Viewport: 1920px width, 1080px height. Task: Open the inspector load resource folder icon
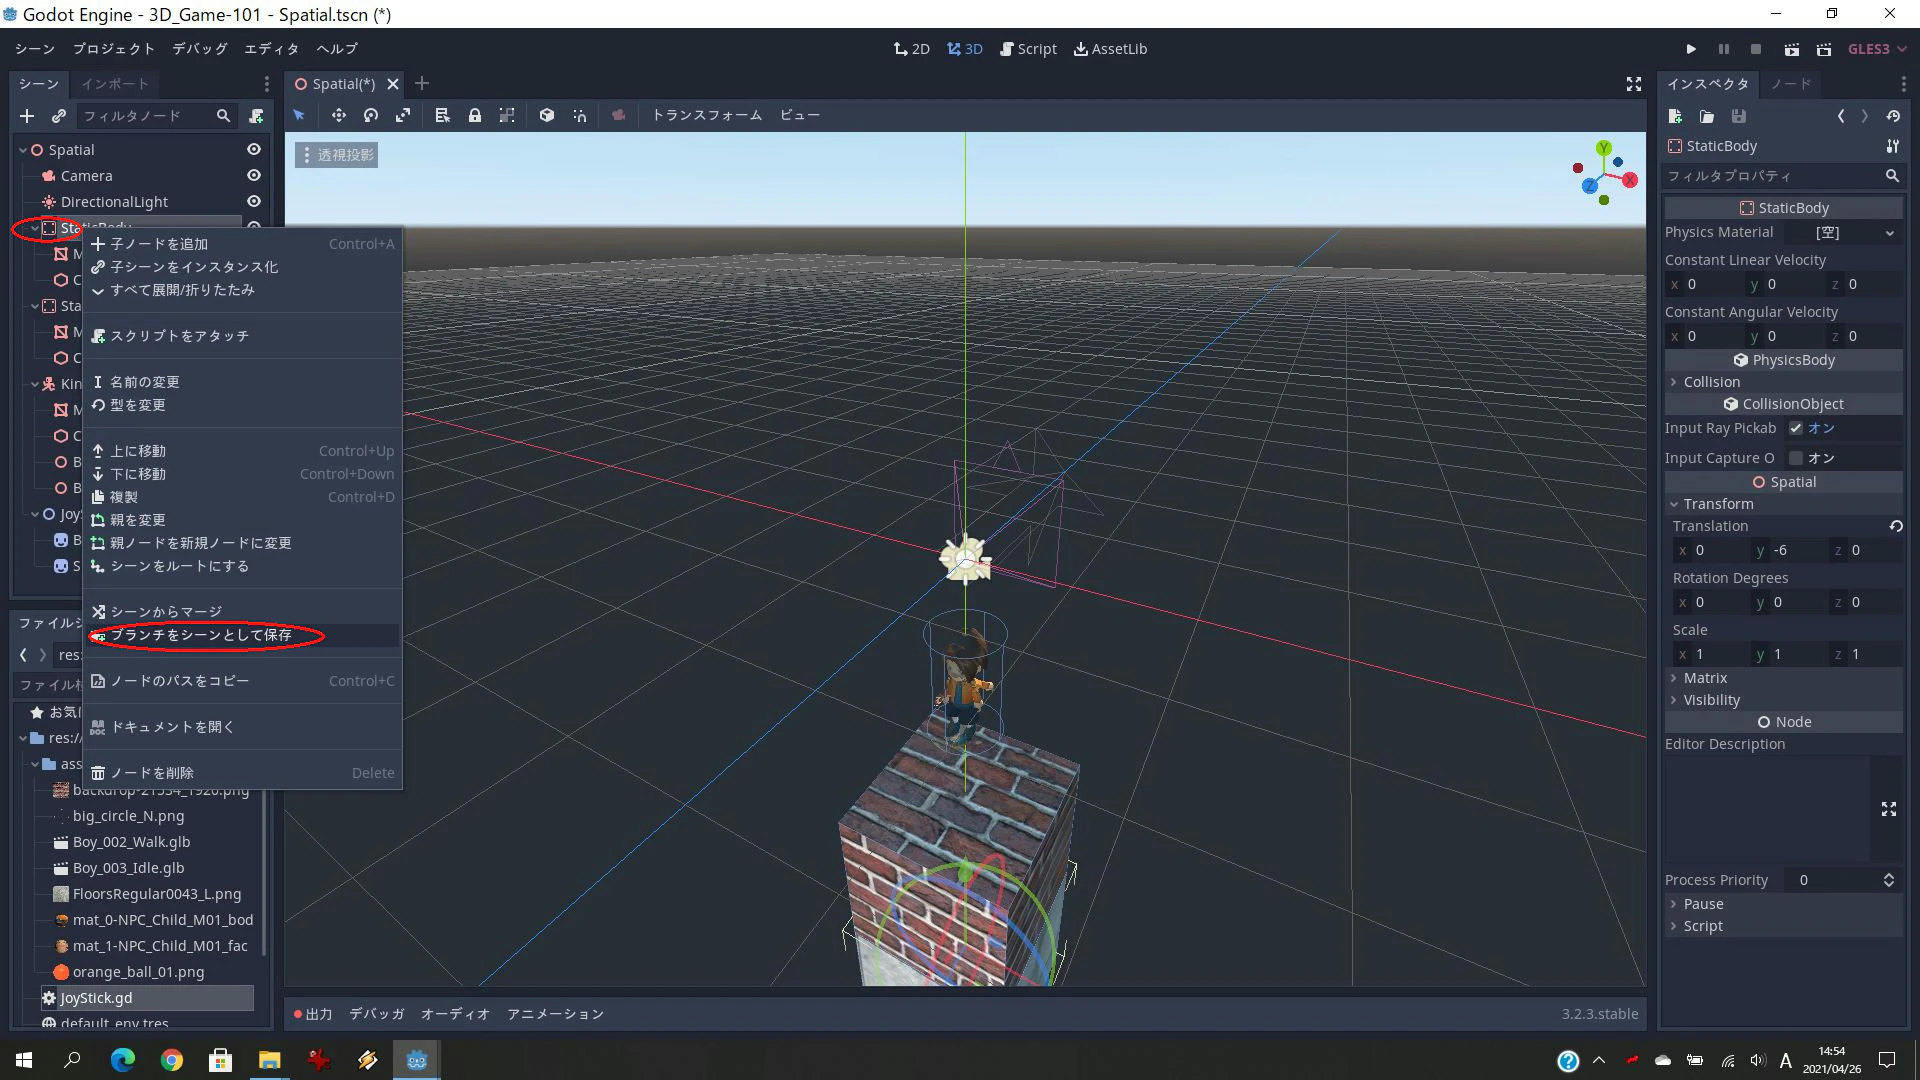pyautogui.click(x=1707, y=116)
